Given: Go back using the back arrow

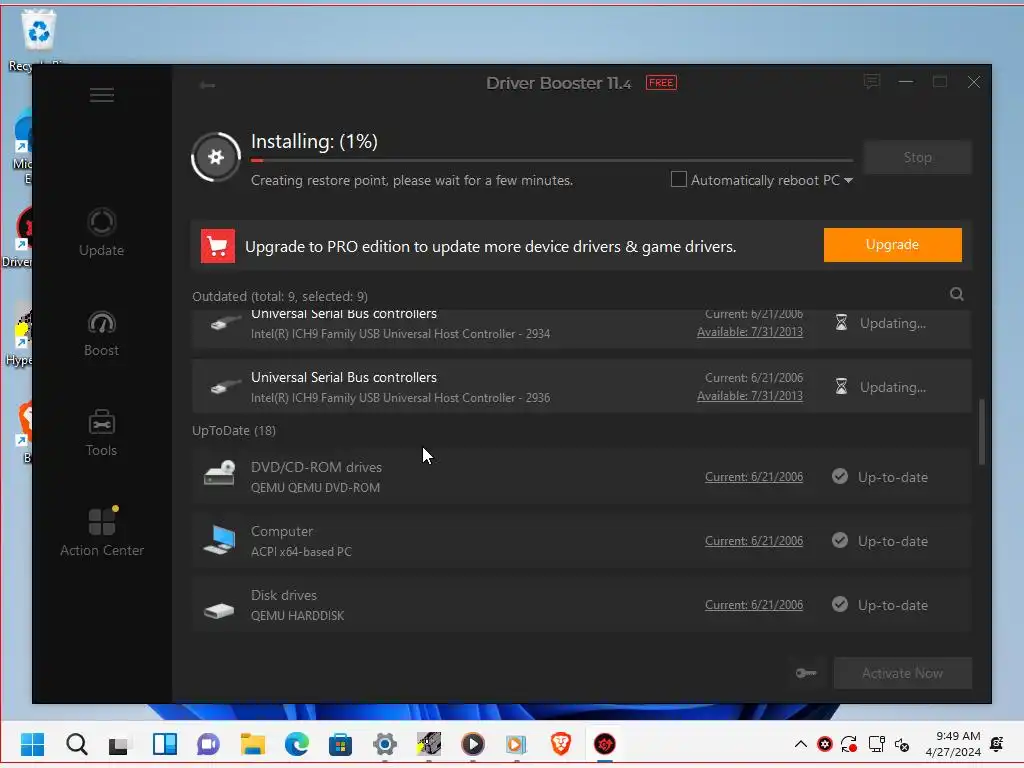Looking at the screenshot, I should point(208,85).
